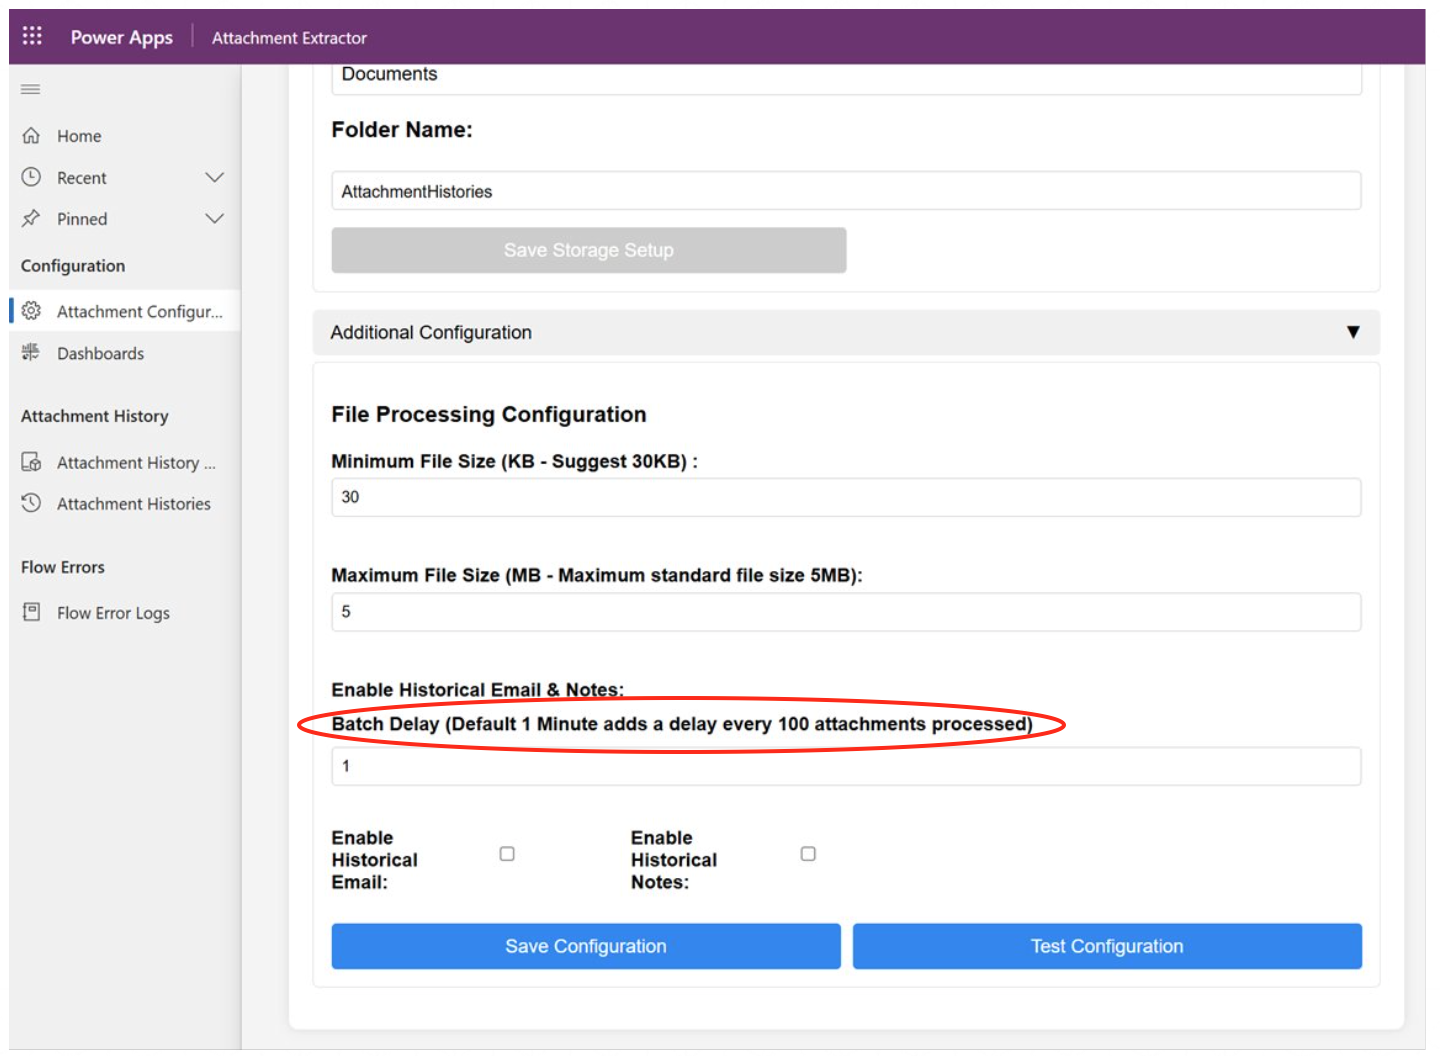Open Attachment History menu item in sidebar
1440x1056 pixels.
tap(136, 463)
